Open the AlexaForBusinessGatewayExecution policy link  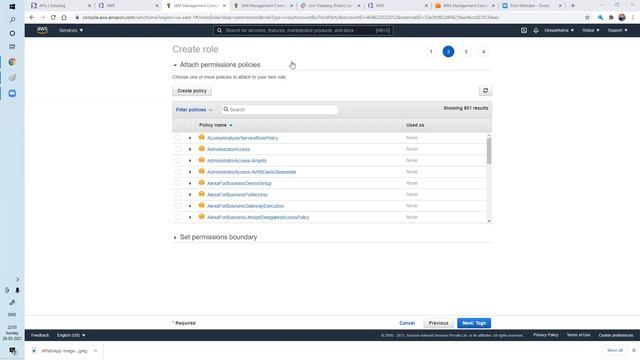coord(245,206)
